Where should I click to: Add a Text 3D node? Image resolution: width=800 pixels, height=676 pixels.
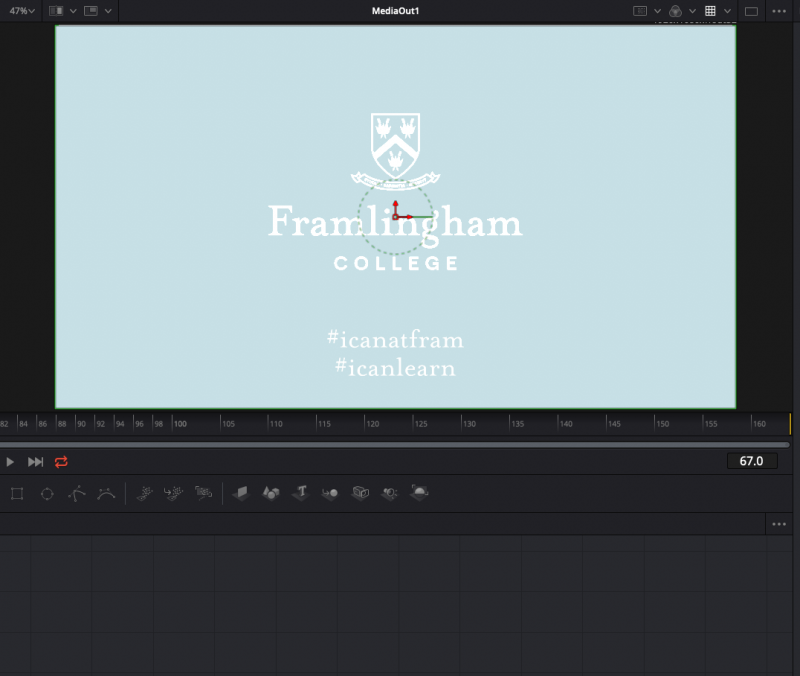(x=299, y=493)
